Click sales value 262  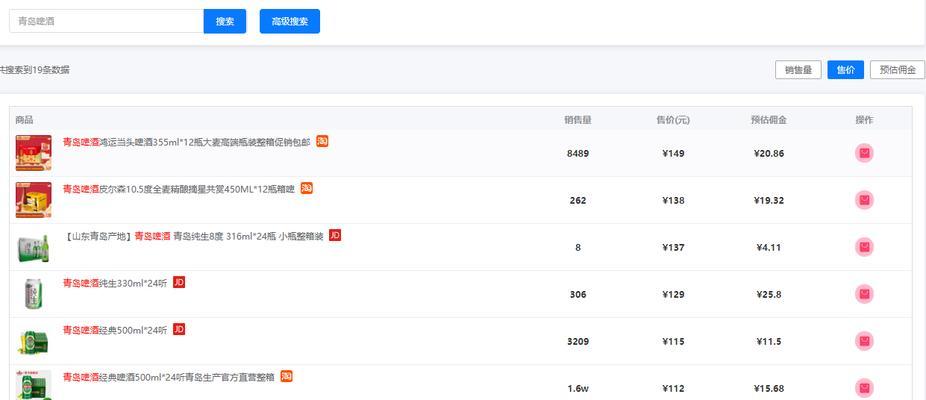[x=578, y=201]
